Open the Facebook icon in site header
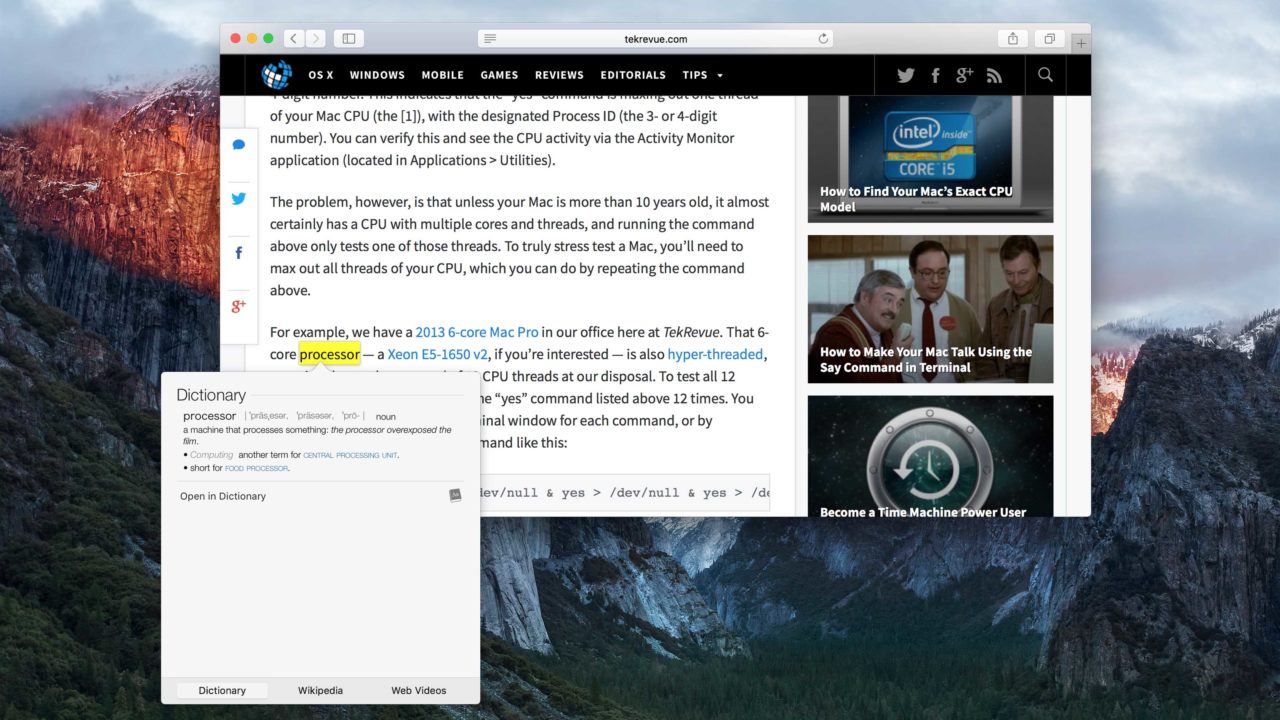Screen dimensions: 1280x720 coord(936,75)
